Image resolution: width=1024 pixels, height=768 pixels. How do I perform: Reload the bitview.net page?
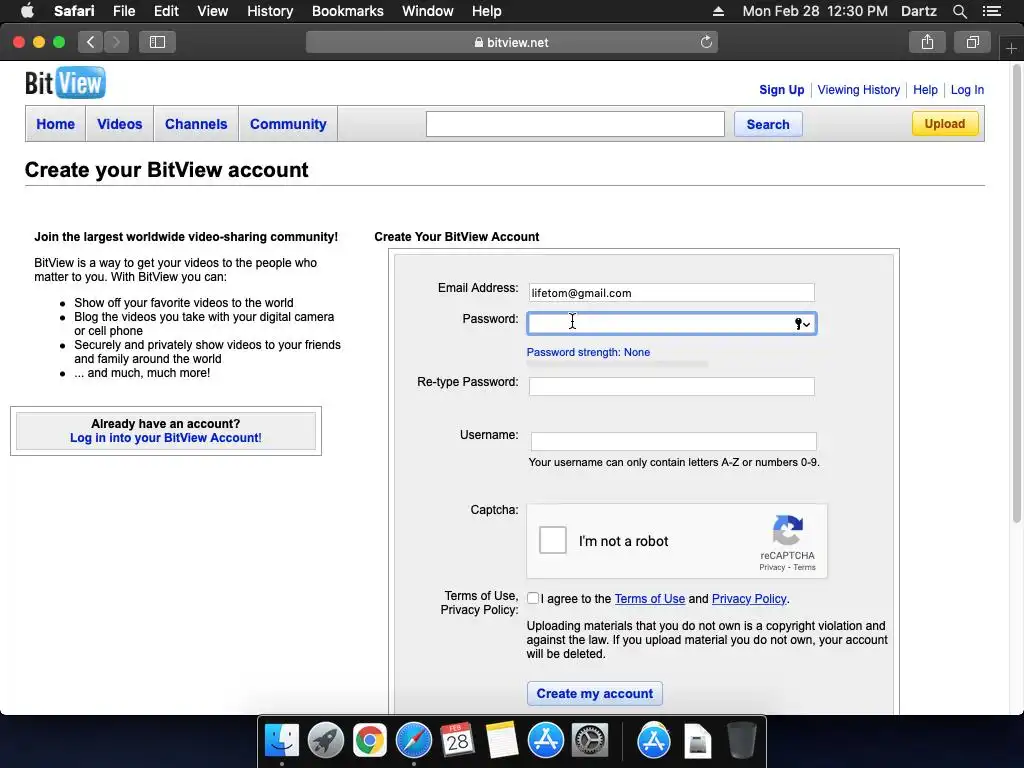(x=706, y=42)
